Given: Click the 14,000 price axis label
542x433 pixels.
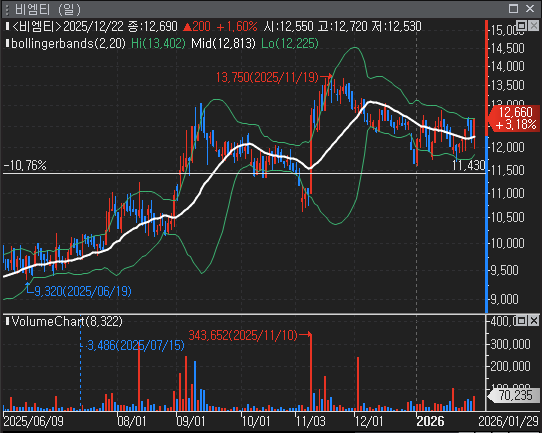Looking at the screenshot, I should click(507, 66).
